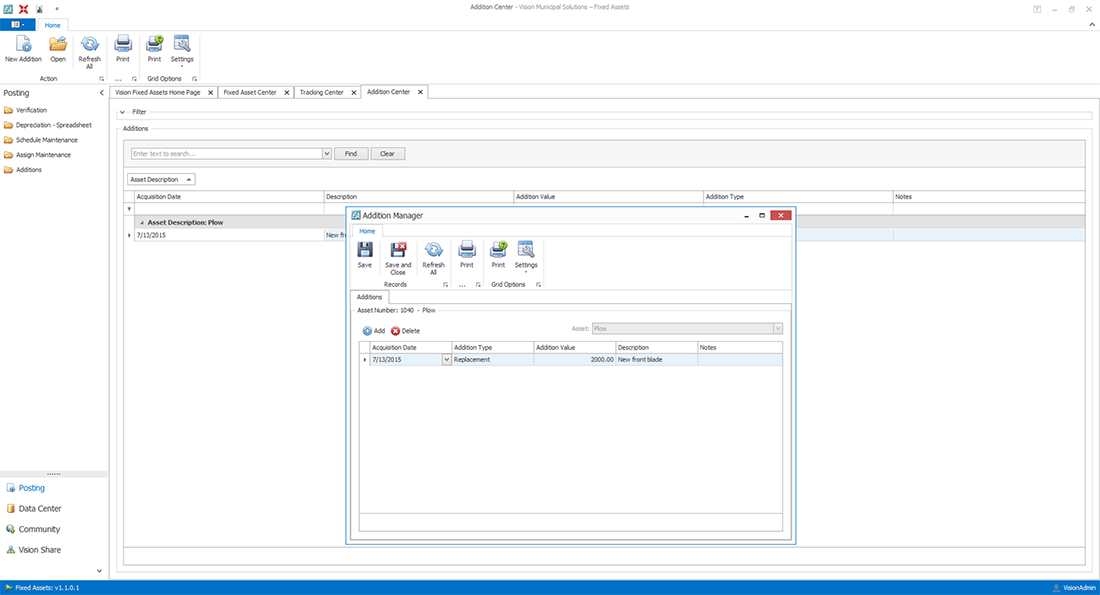Click the Asset Description grouping chip
This screenshot has height=595, width=1100.
(x=161, y=180)
